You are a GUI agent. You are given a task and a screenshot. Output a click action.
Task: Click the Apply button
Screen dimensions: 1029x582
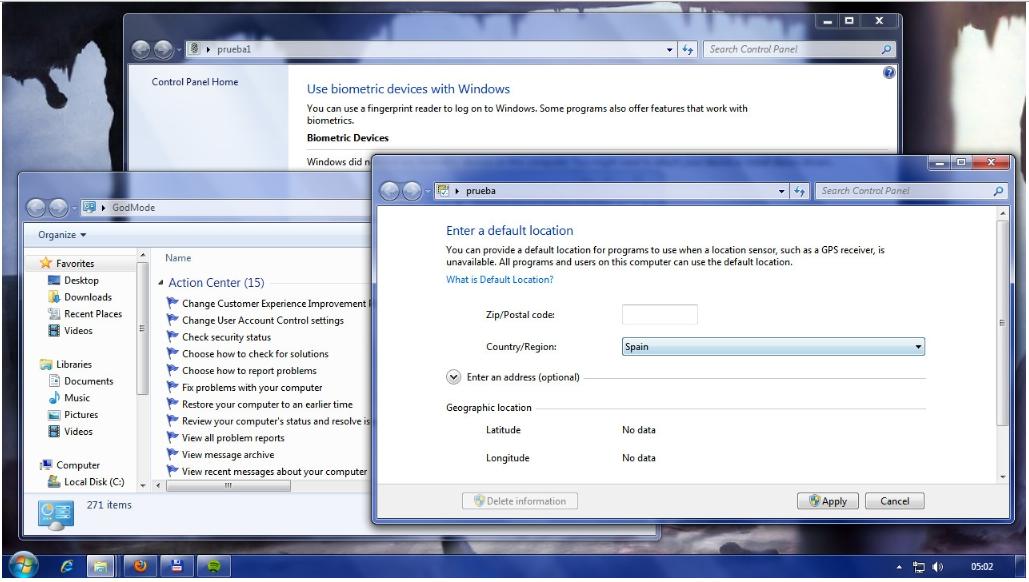pyautogui.click(x=828, y=501)
